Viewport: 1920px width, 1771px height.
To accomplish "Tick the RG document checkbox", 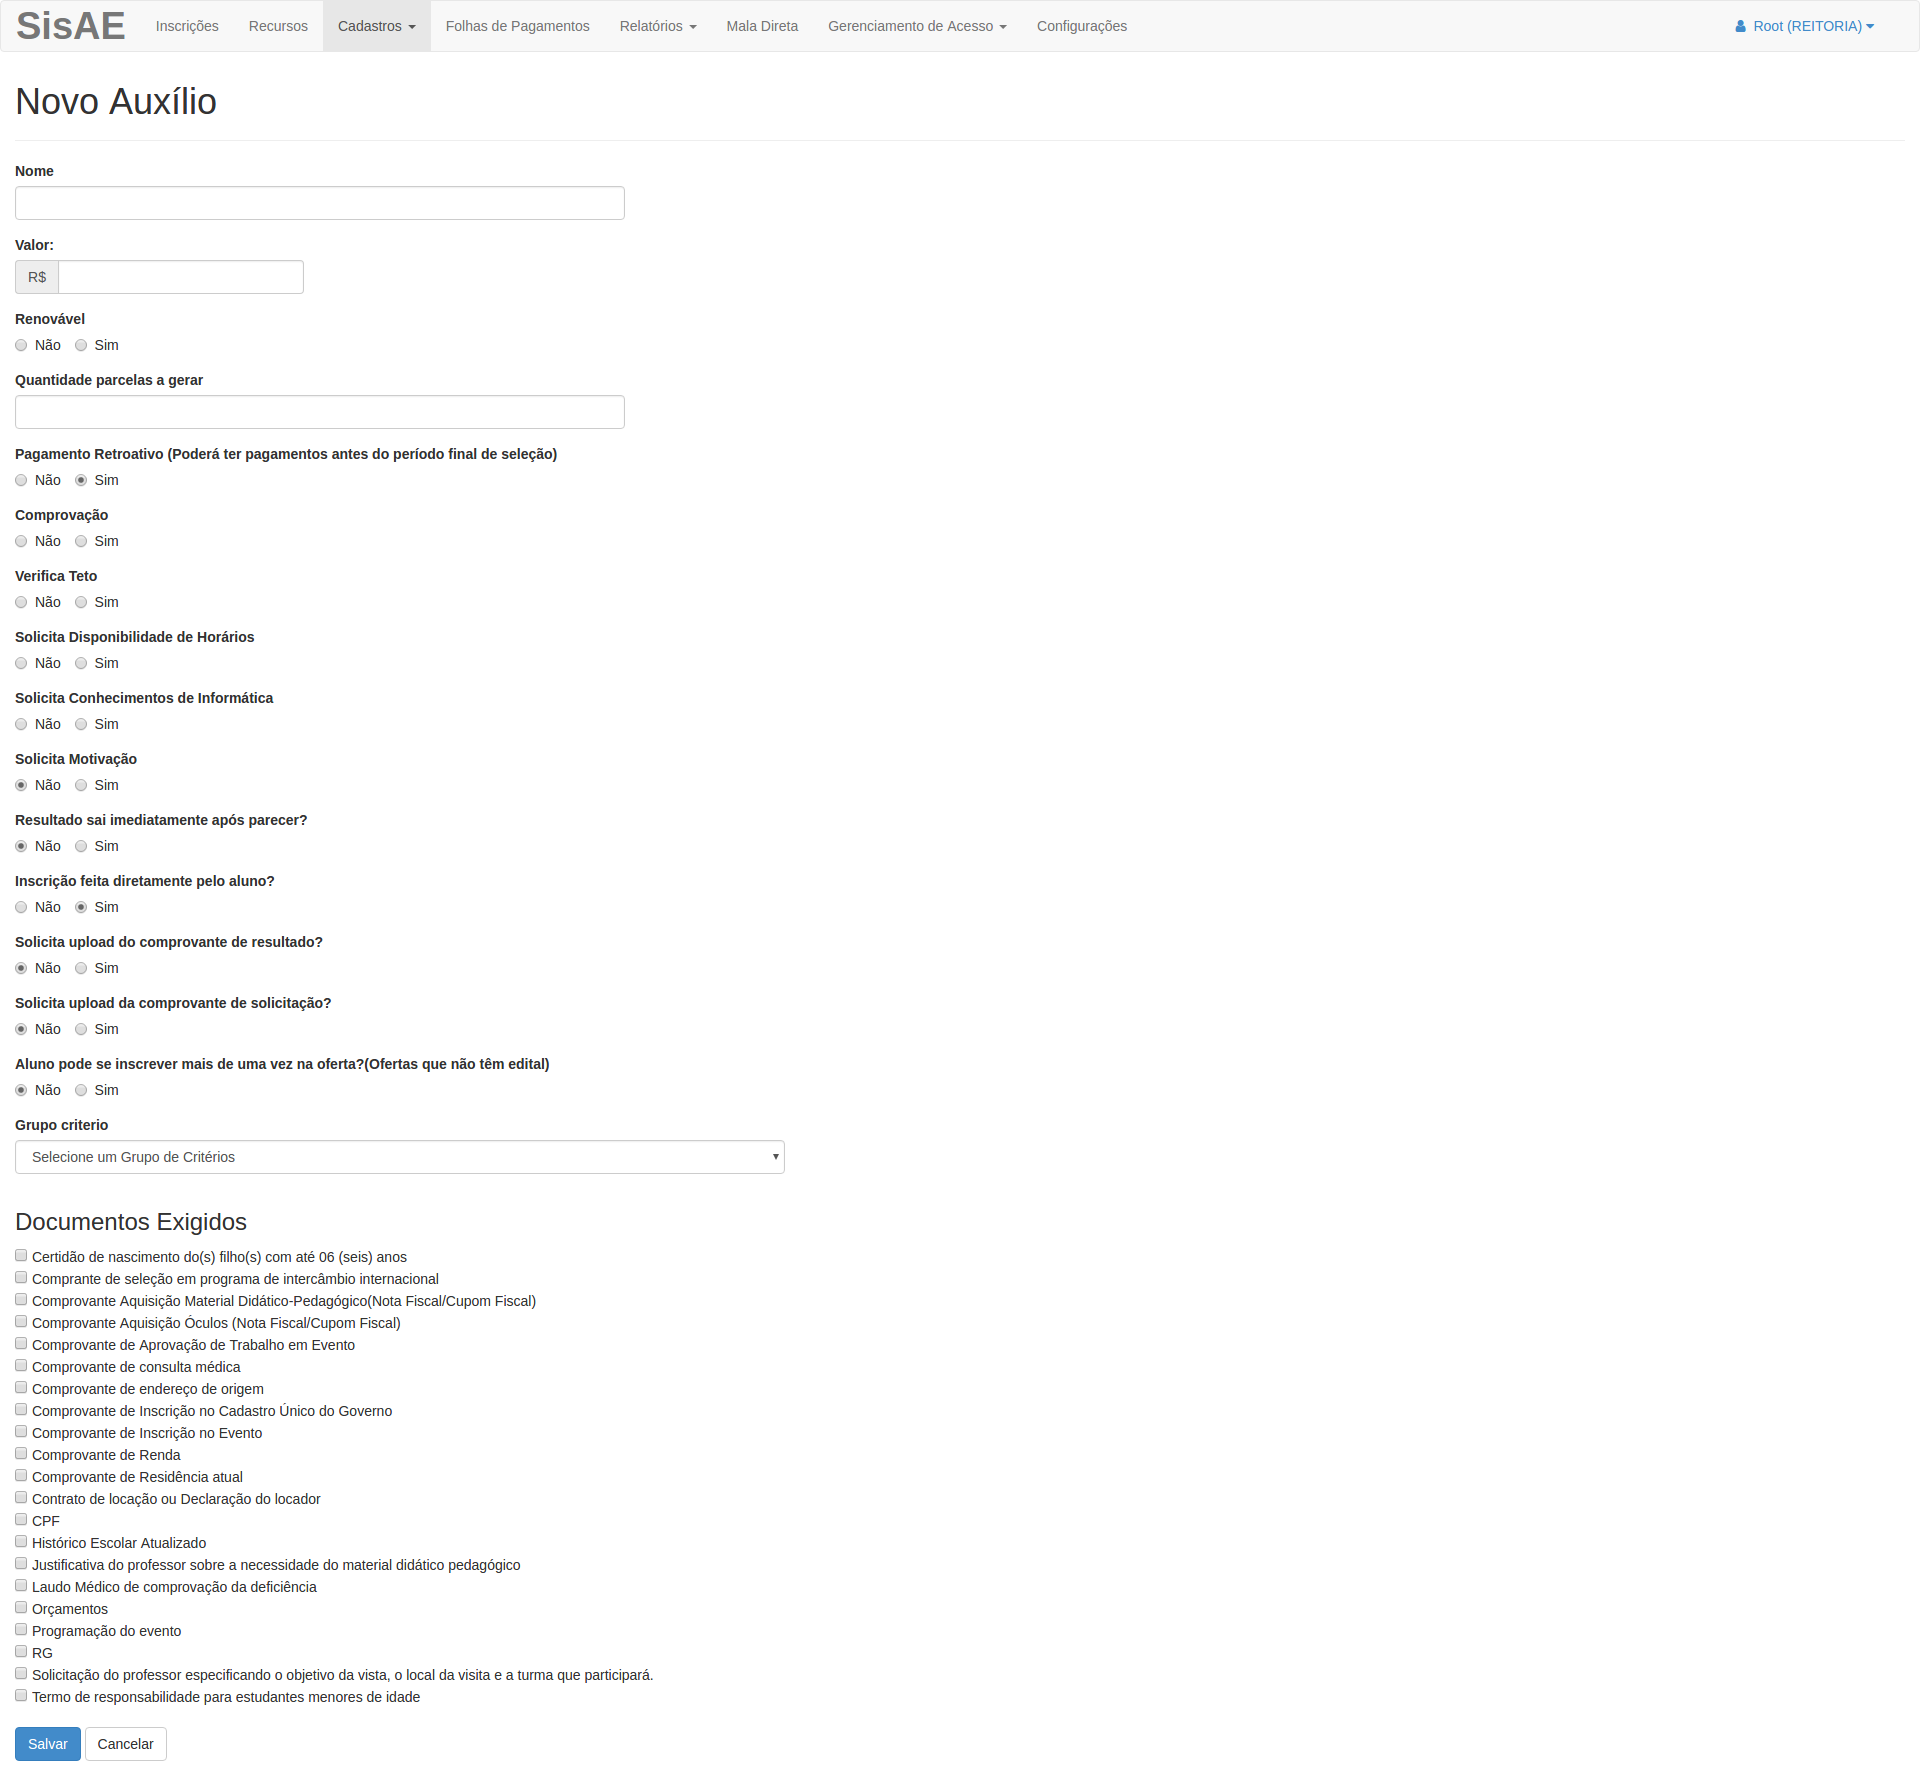I will [x=21, y=1651].
